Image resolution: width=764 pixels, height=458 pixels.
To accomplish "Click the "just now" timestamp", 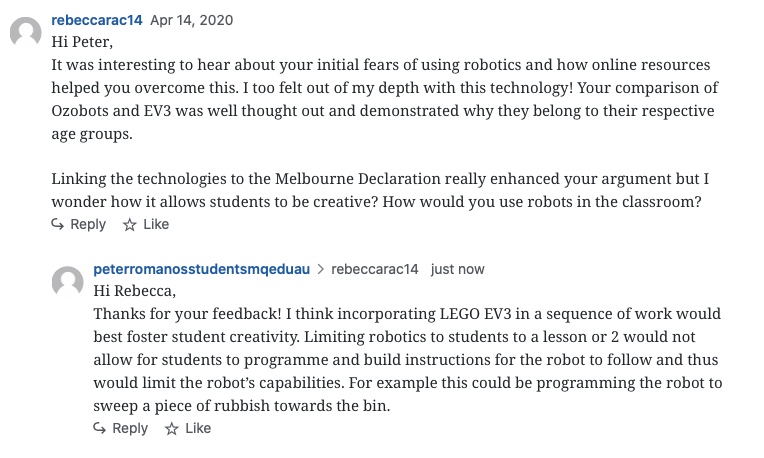I will click(x=457, y=269).
